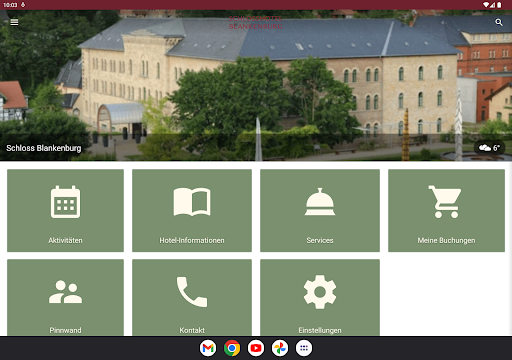The image size is (512, 360).
Task: Select the Services bell tile
Action: (x=320, y=210)
